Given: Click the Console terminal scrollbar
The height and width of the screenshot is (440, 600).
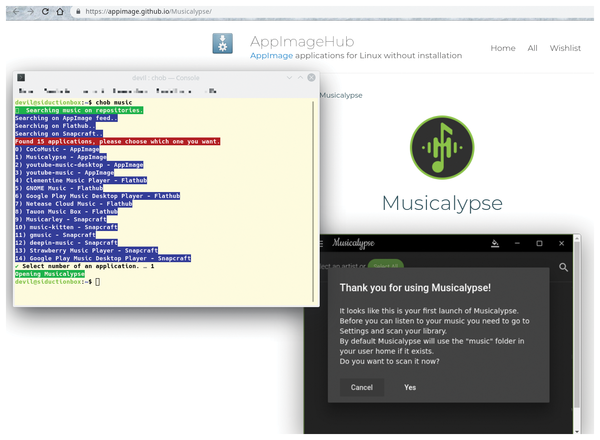Looking at the screenshot, I should pyautogui.click(x=313, y=201).
